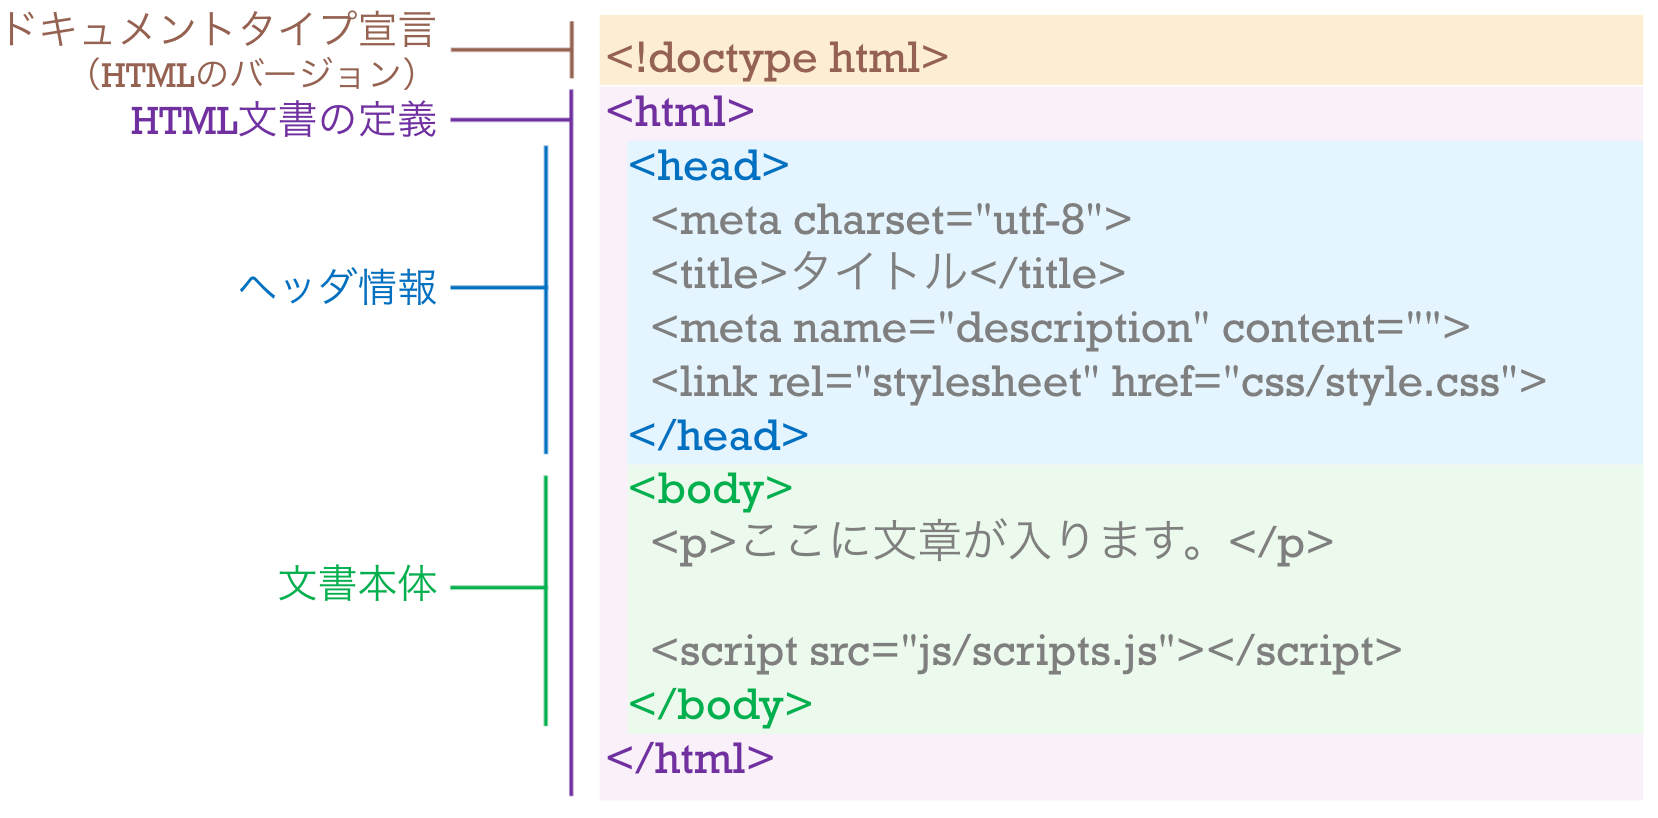This screenshot has height=818, width=1658.
Task: Select the blue ヘッダ情報 label
Action: click(x=338, y=288)
